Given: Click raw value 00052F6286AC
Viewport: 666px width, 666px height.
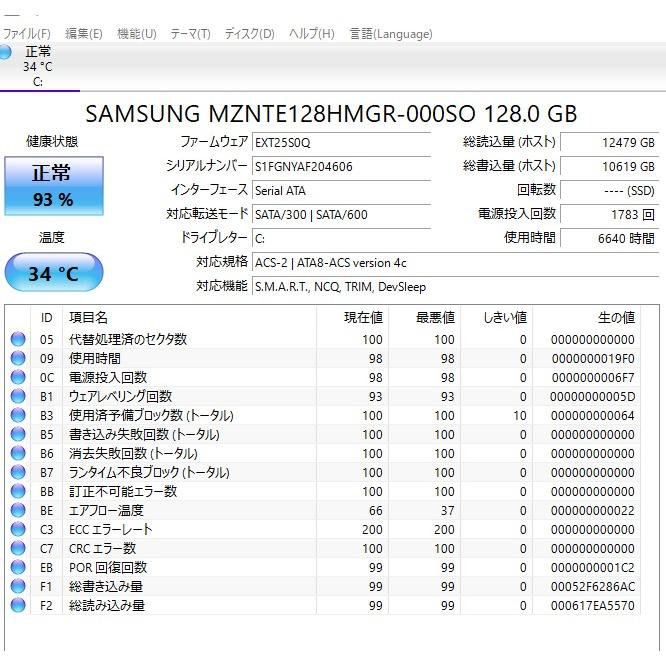Looking at the screenshot, I should [593, 587].
